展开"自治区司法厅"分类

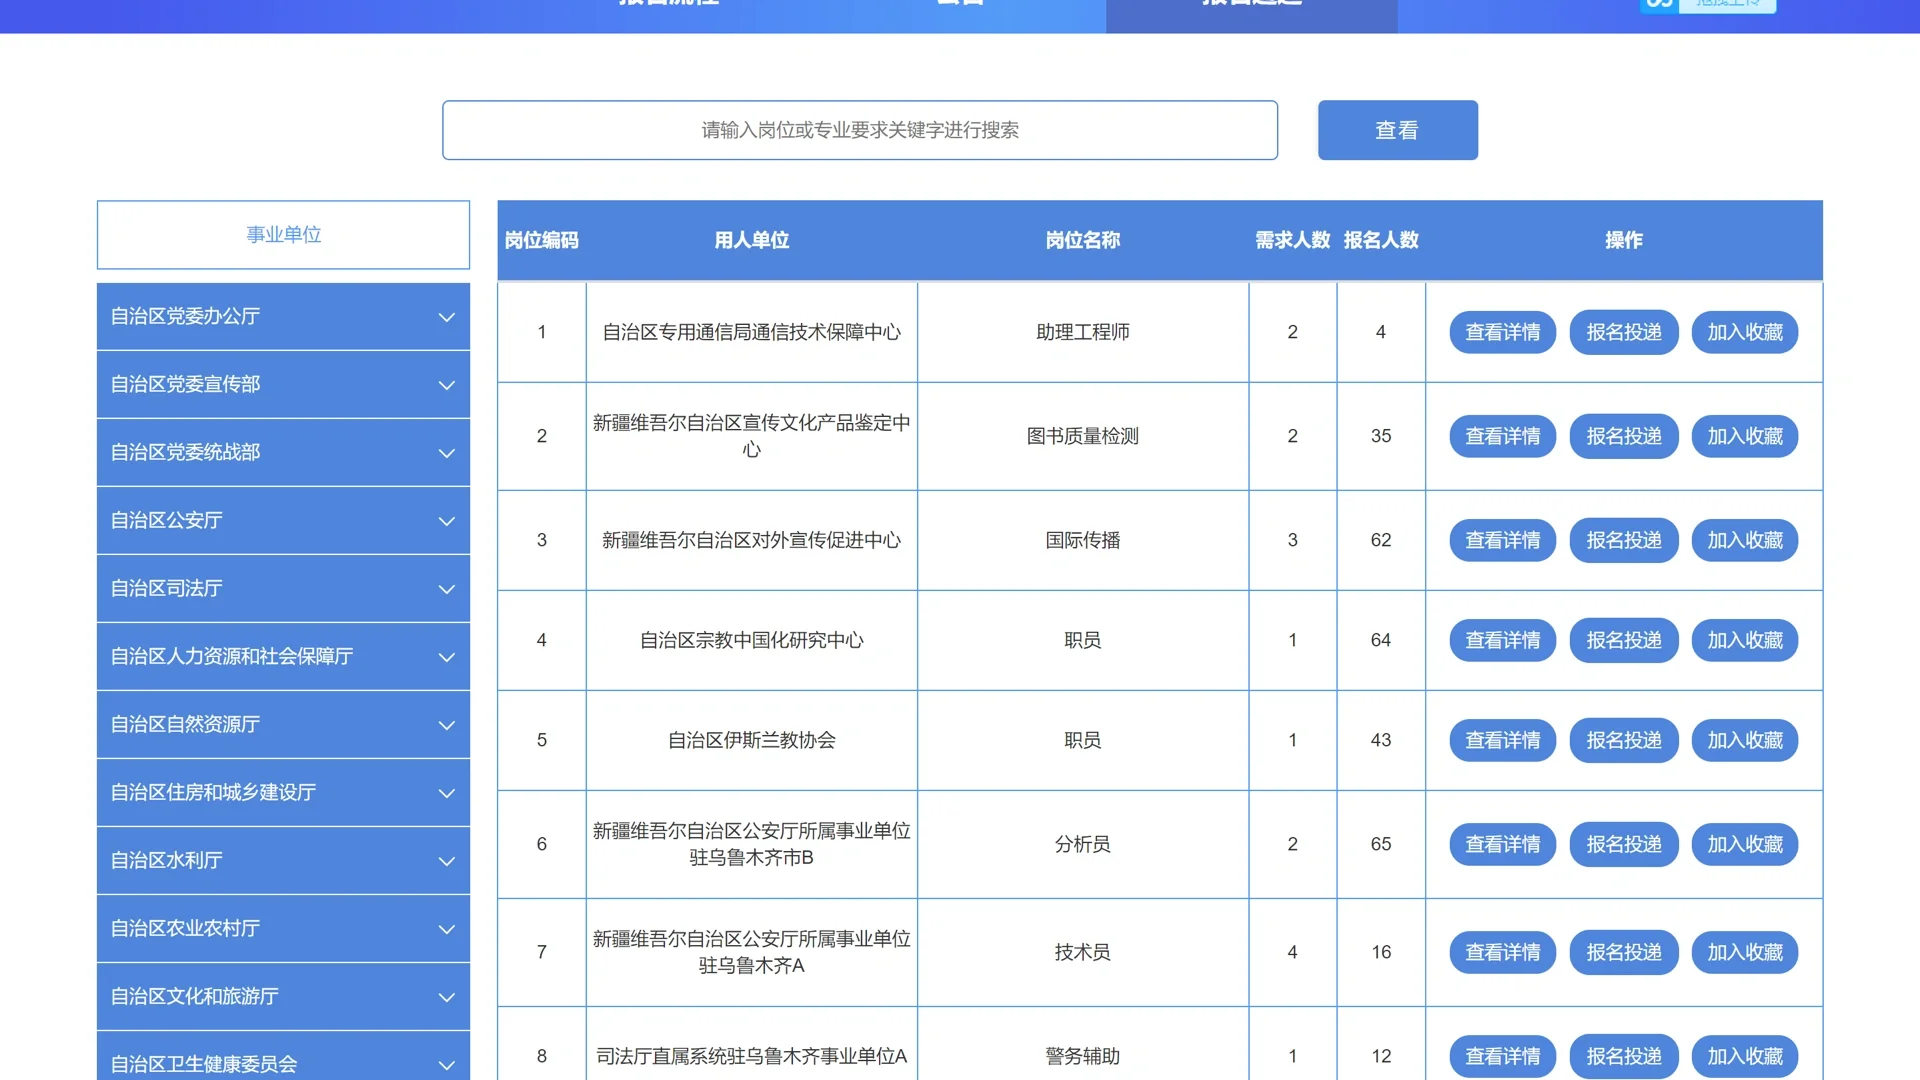pos(283,588)
